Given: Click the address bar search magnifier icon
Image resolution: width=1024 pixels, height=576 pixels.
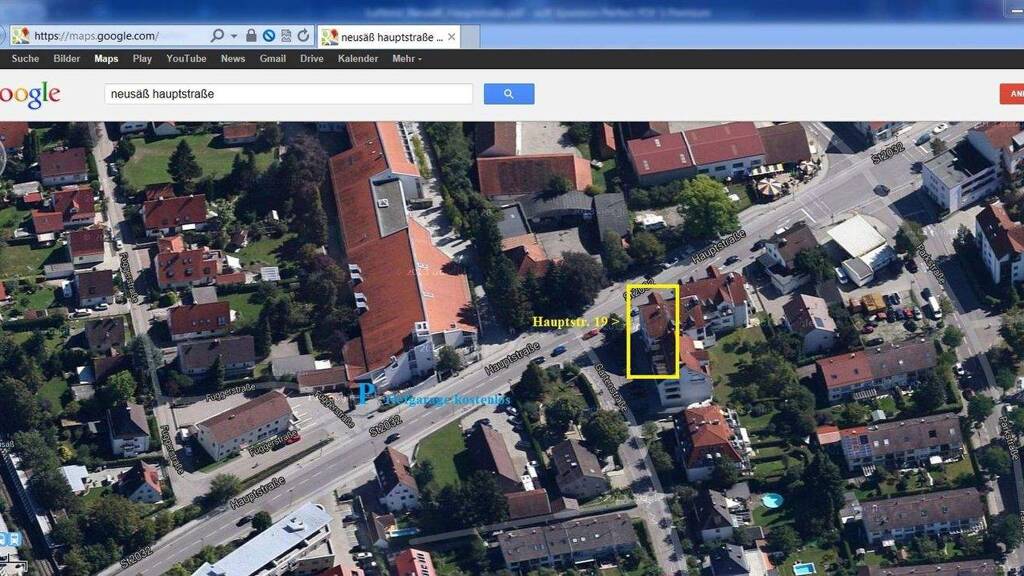Looking at the screenshot, I should (x=217, y=36).
